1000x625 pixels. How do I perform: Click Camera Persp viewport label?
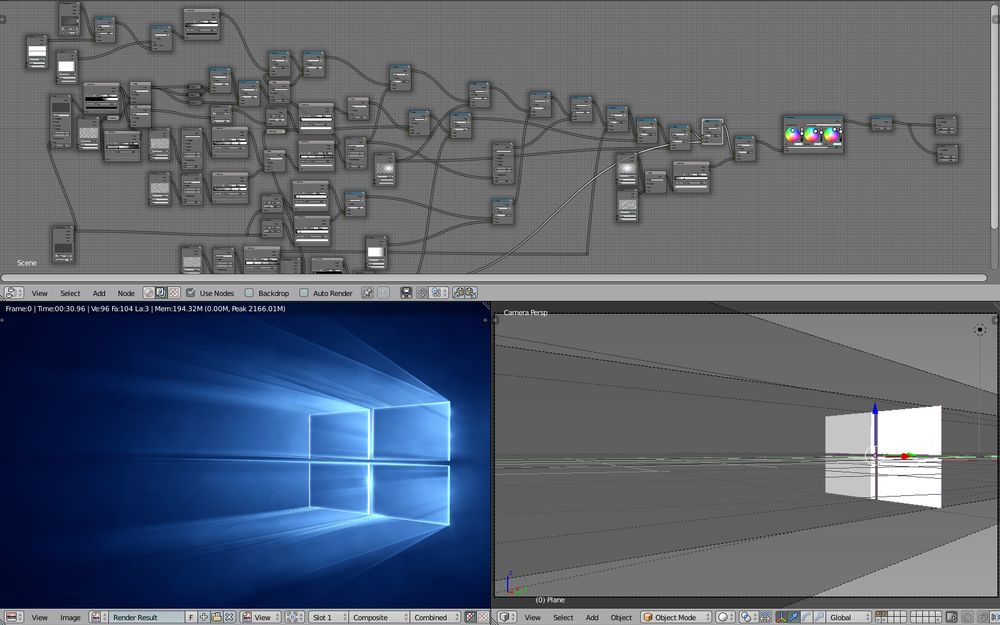coord(526,312)
